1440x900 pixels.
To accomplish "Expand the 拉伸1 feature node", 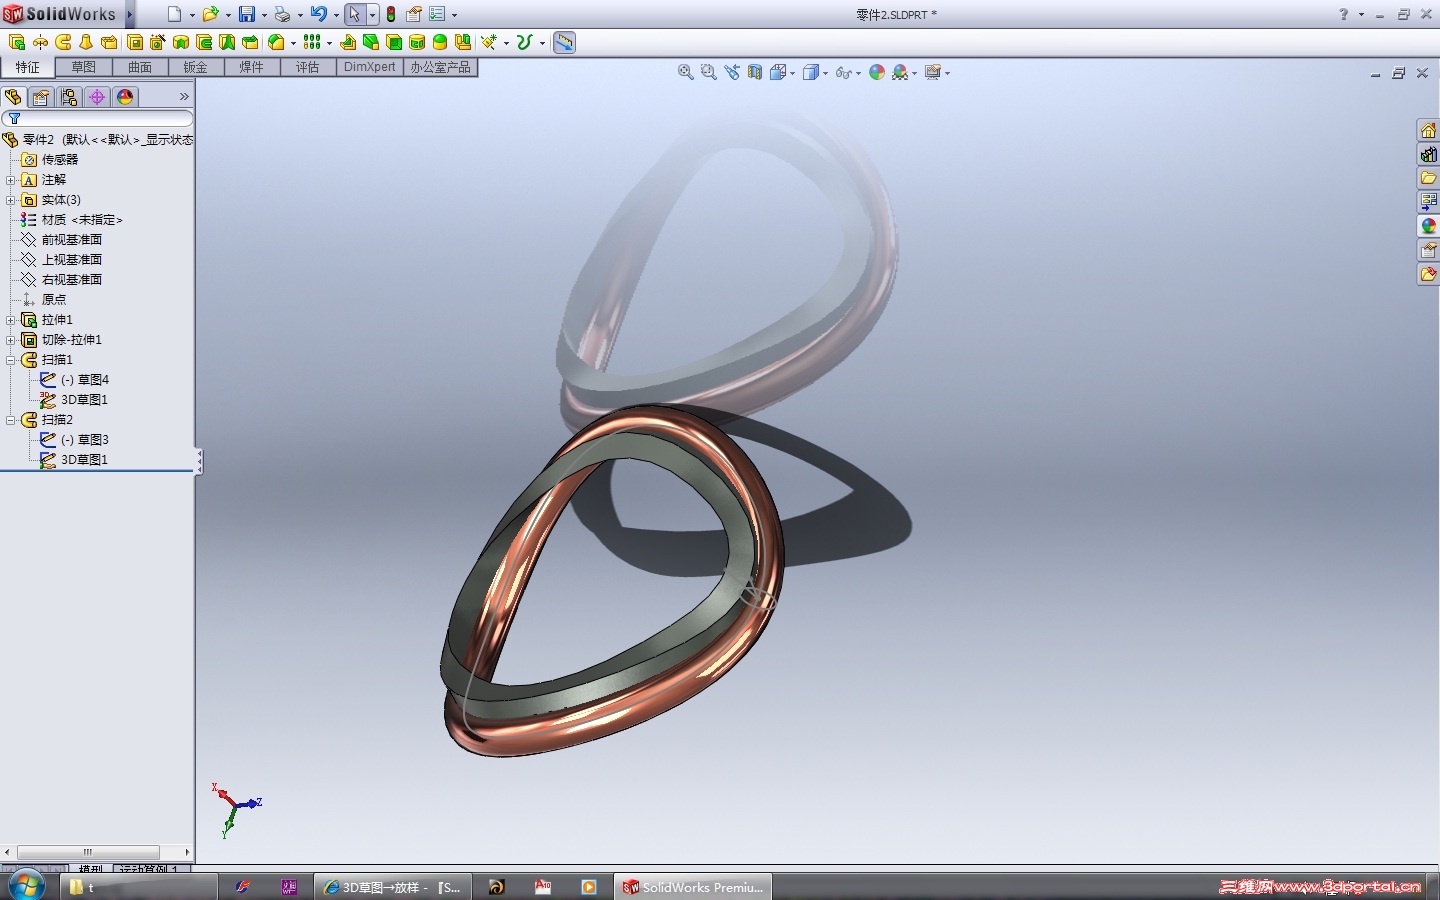I will 11,320.
